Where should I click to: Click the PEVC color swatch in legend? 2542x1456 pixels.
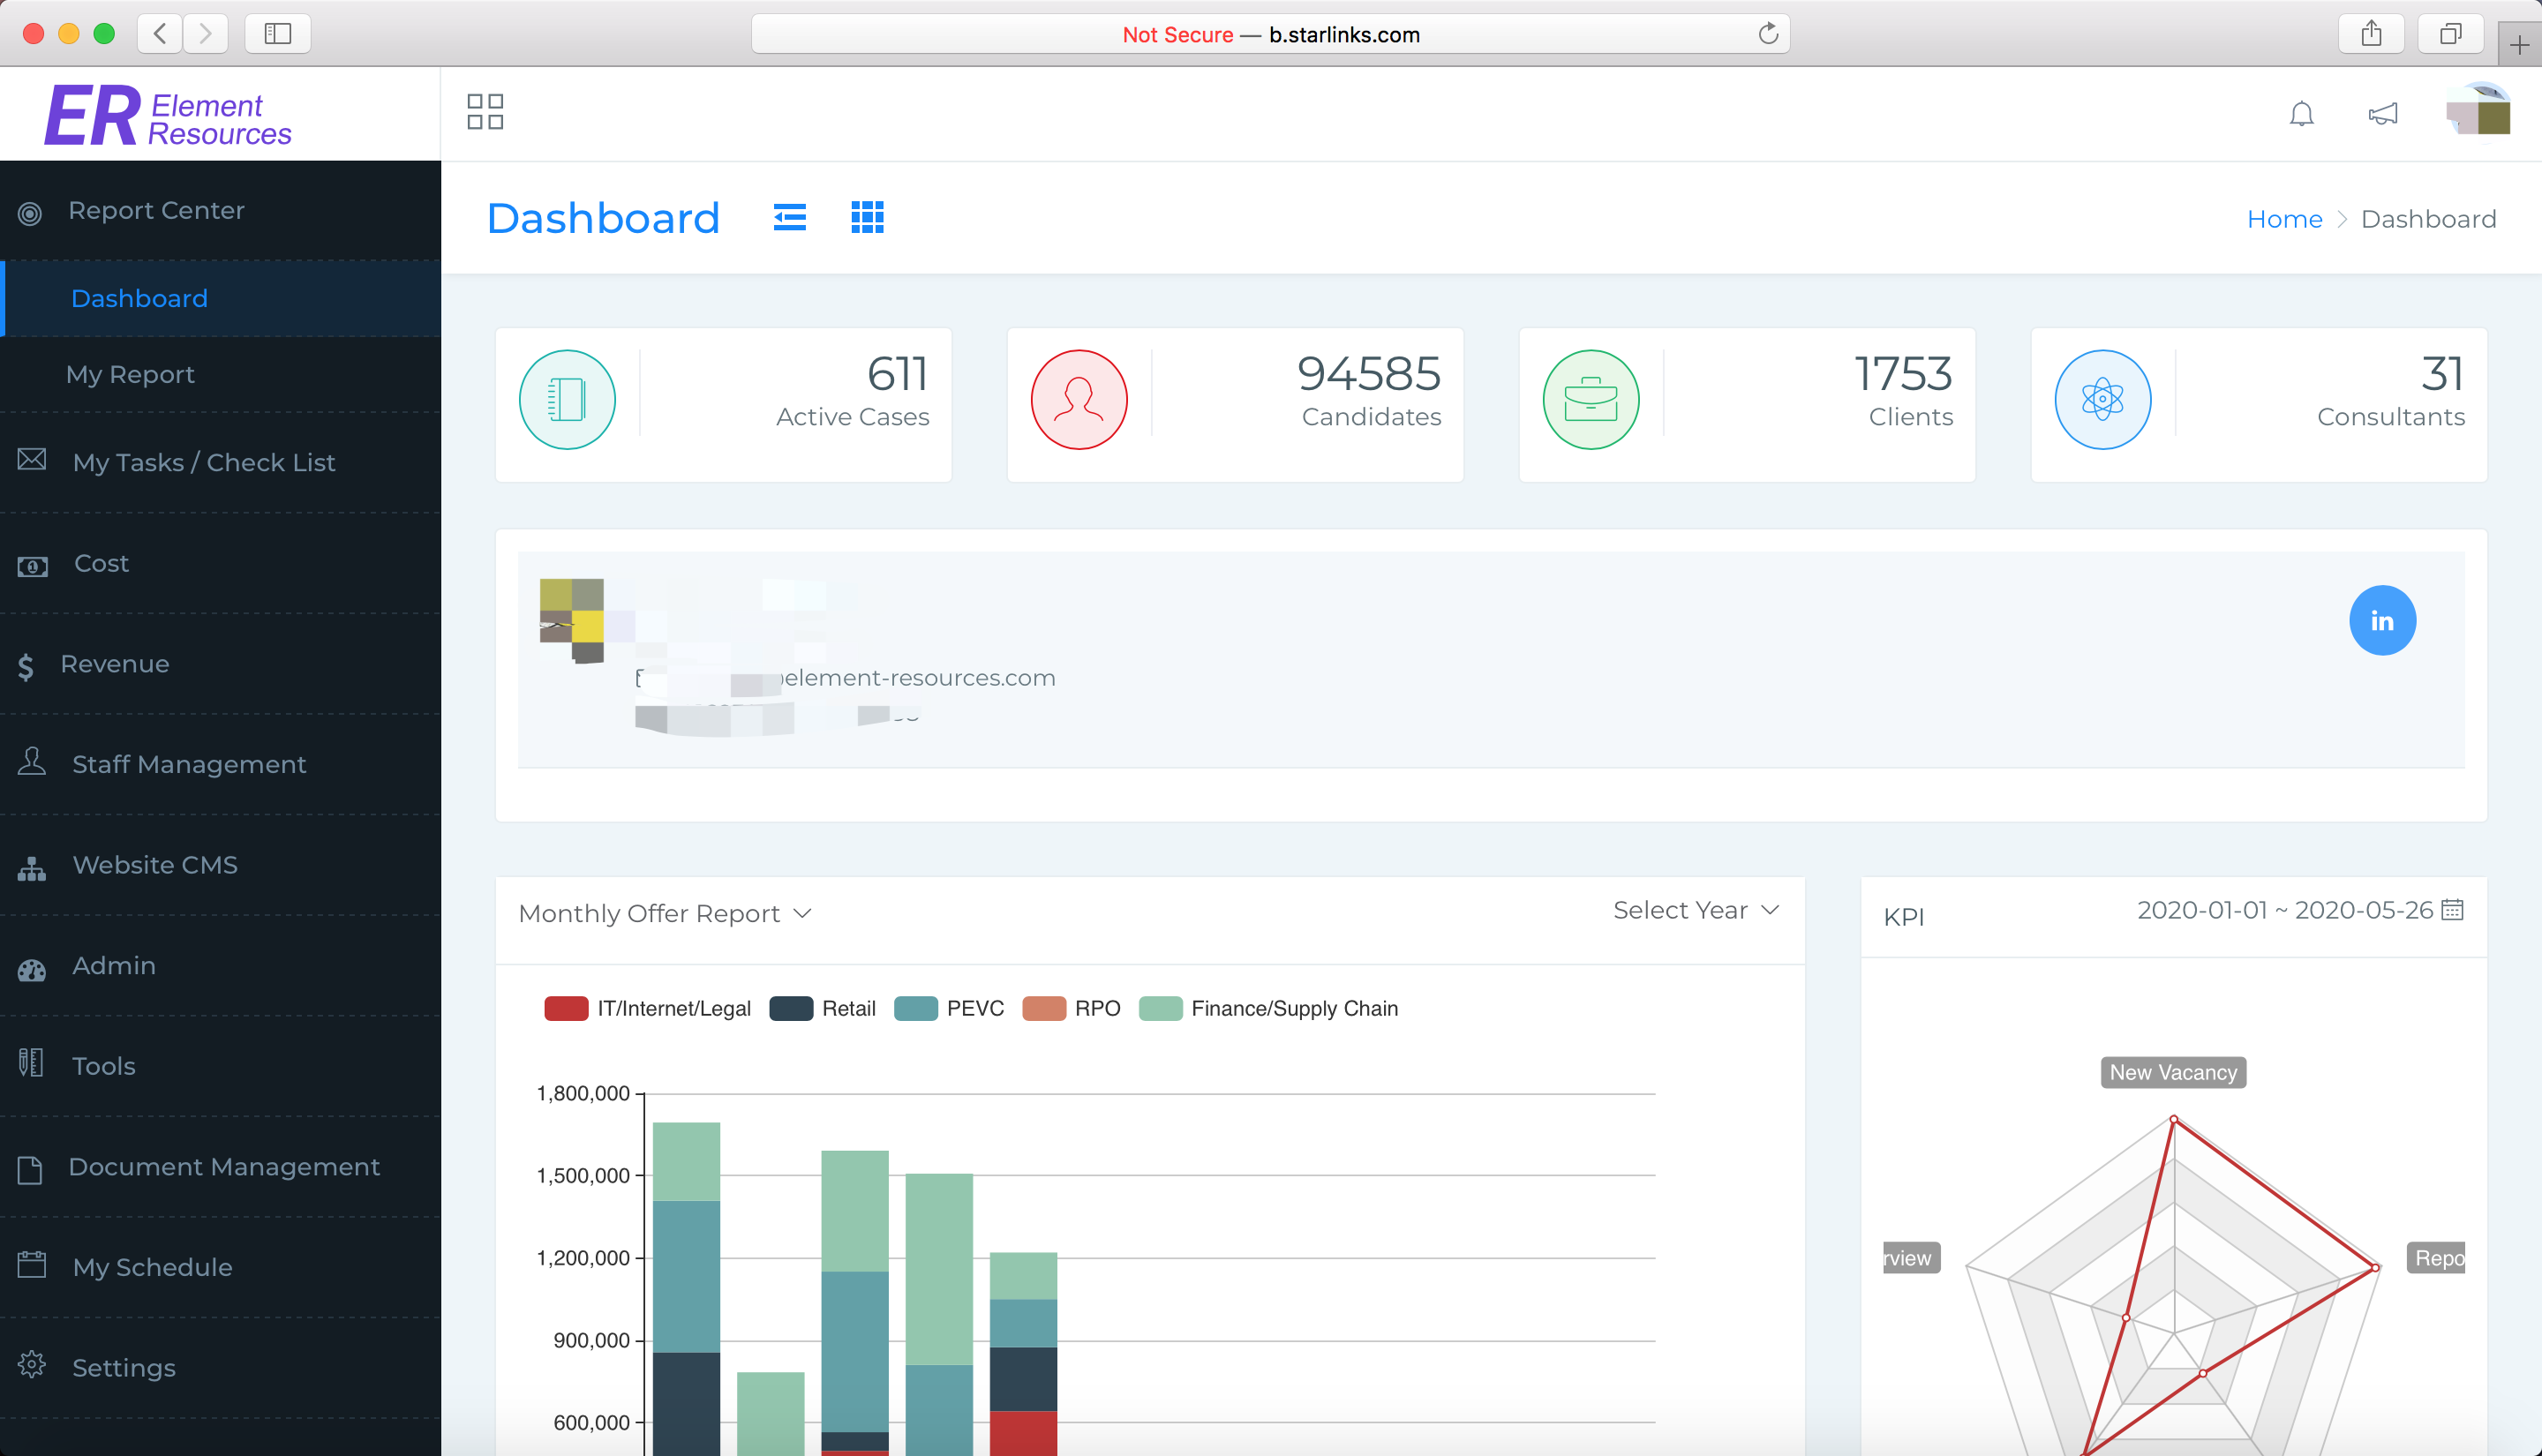click(x=915, y=1008)
